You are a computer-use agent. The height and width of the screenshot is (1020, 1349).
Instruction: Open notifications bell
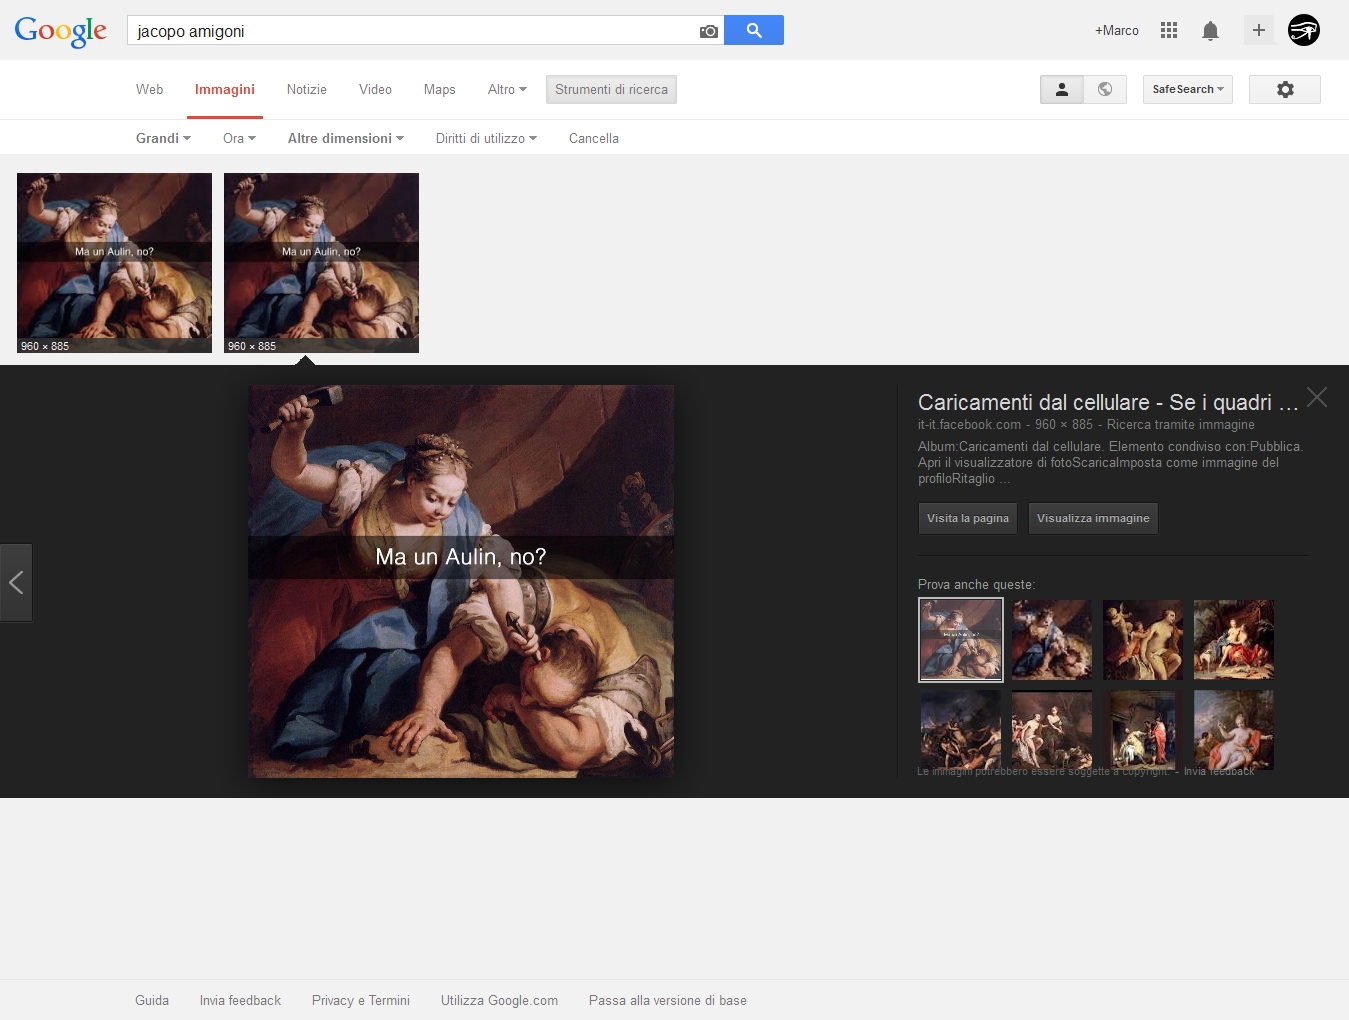(1210, 31)
